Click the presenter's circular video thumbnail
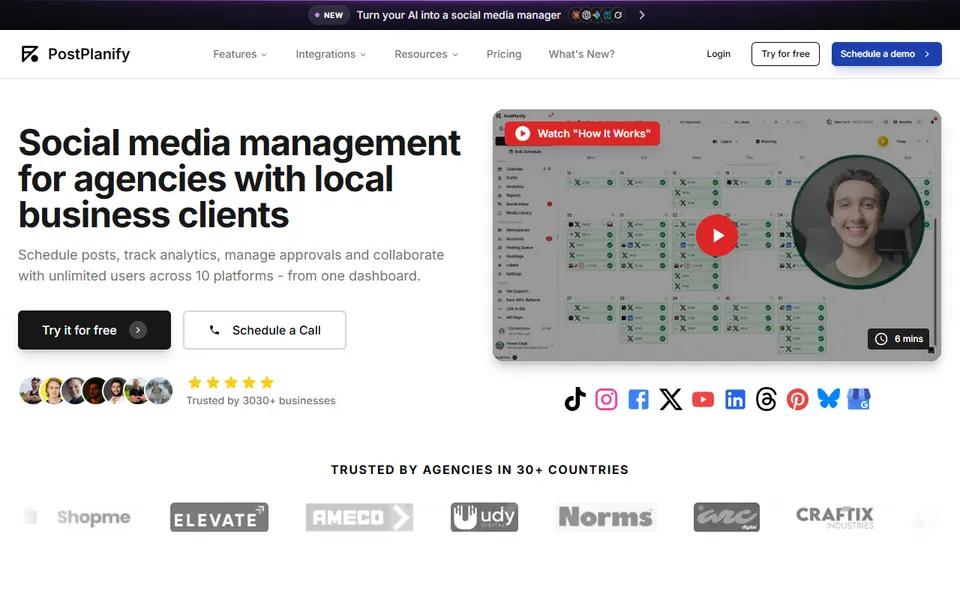 (x=858, y=221)
